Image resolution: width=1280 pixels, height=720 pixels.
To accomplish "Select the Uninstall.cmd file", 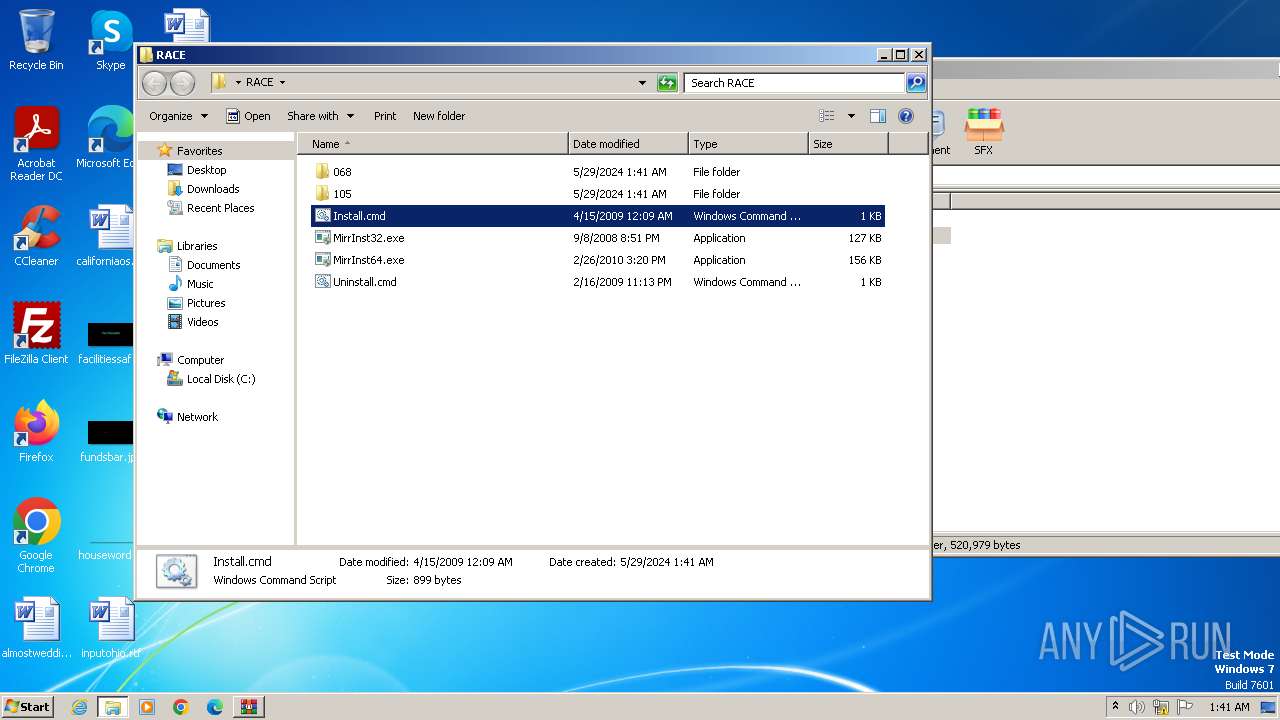I will click(597, 282).
